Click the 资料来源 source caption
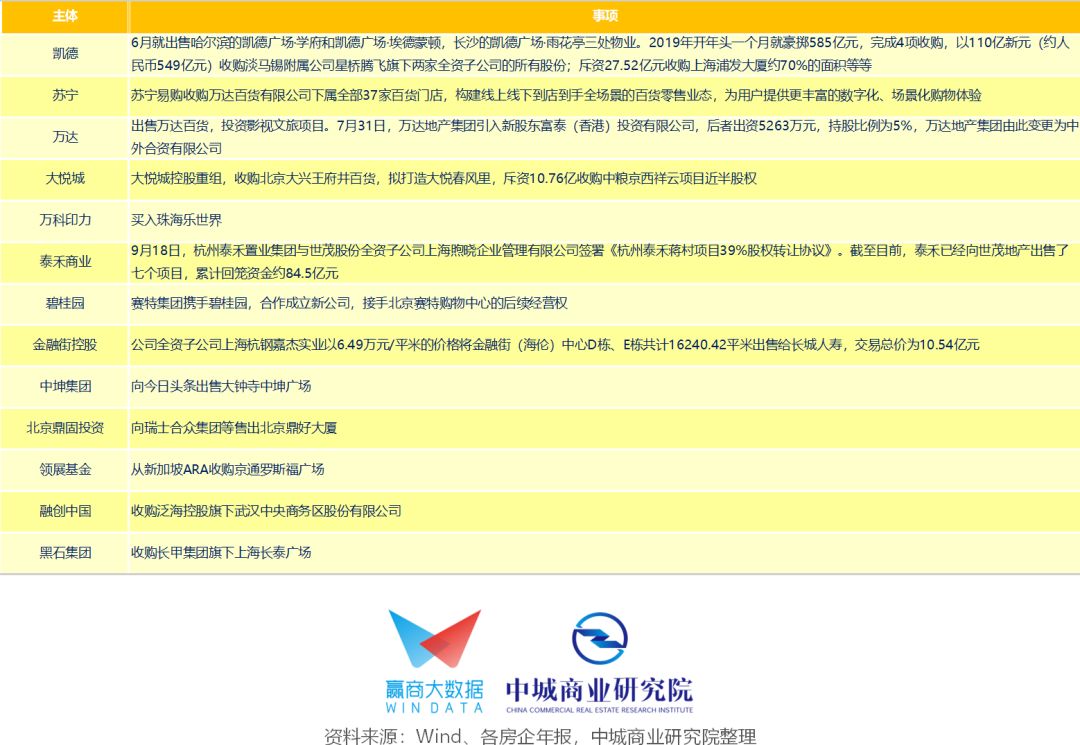 click(x=540, y=735)
